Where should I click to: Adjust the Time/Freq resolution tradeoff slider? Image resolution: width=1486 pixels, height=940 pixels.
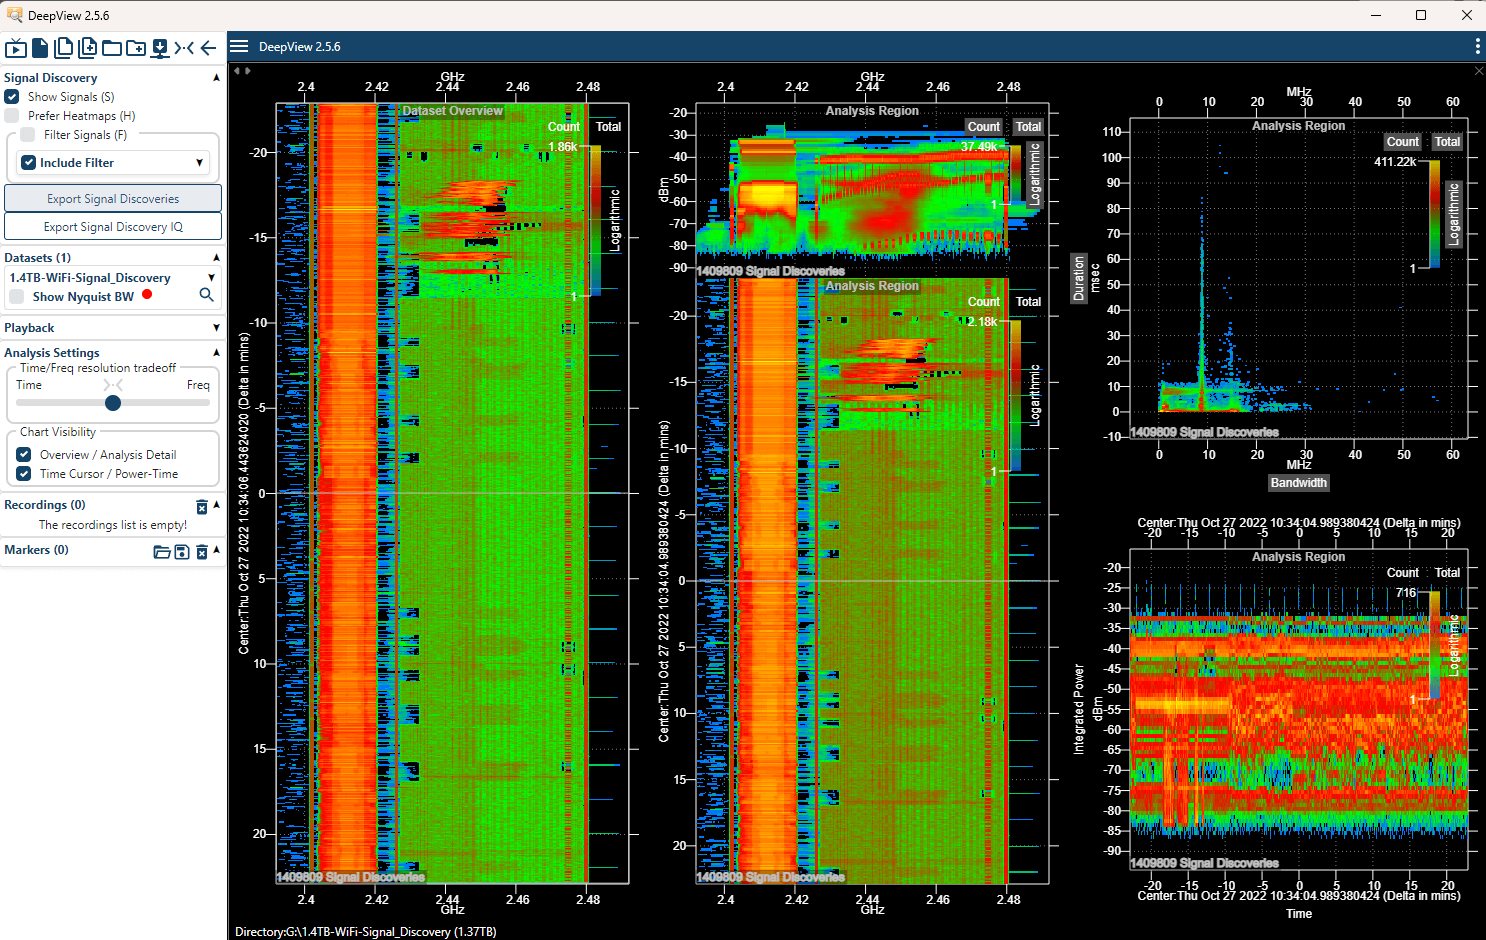(x=112, y=403)
